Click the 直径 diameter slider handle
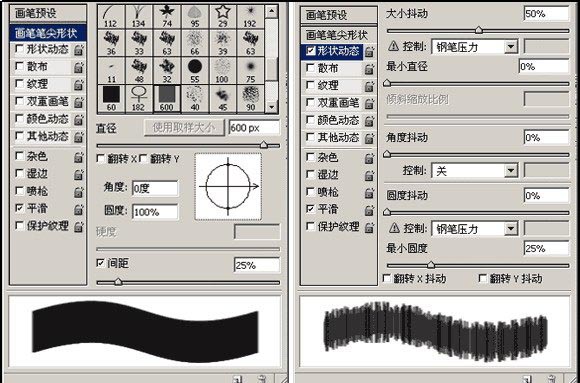Image resolution: width=580 pixels, height=383 pixels. [x=264, y=145]
